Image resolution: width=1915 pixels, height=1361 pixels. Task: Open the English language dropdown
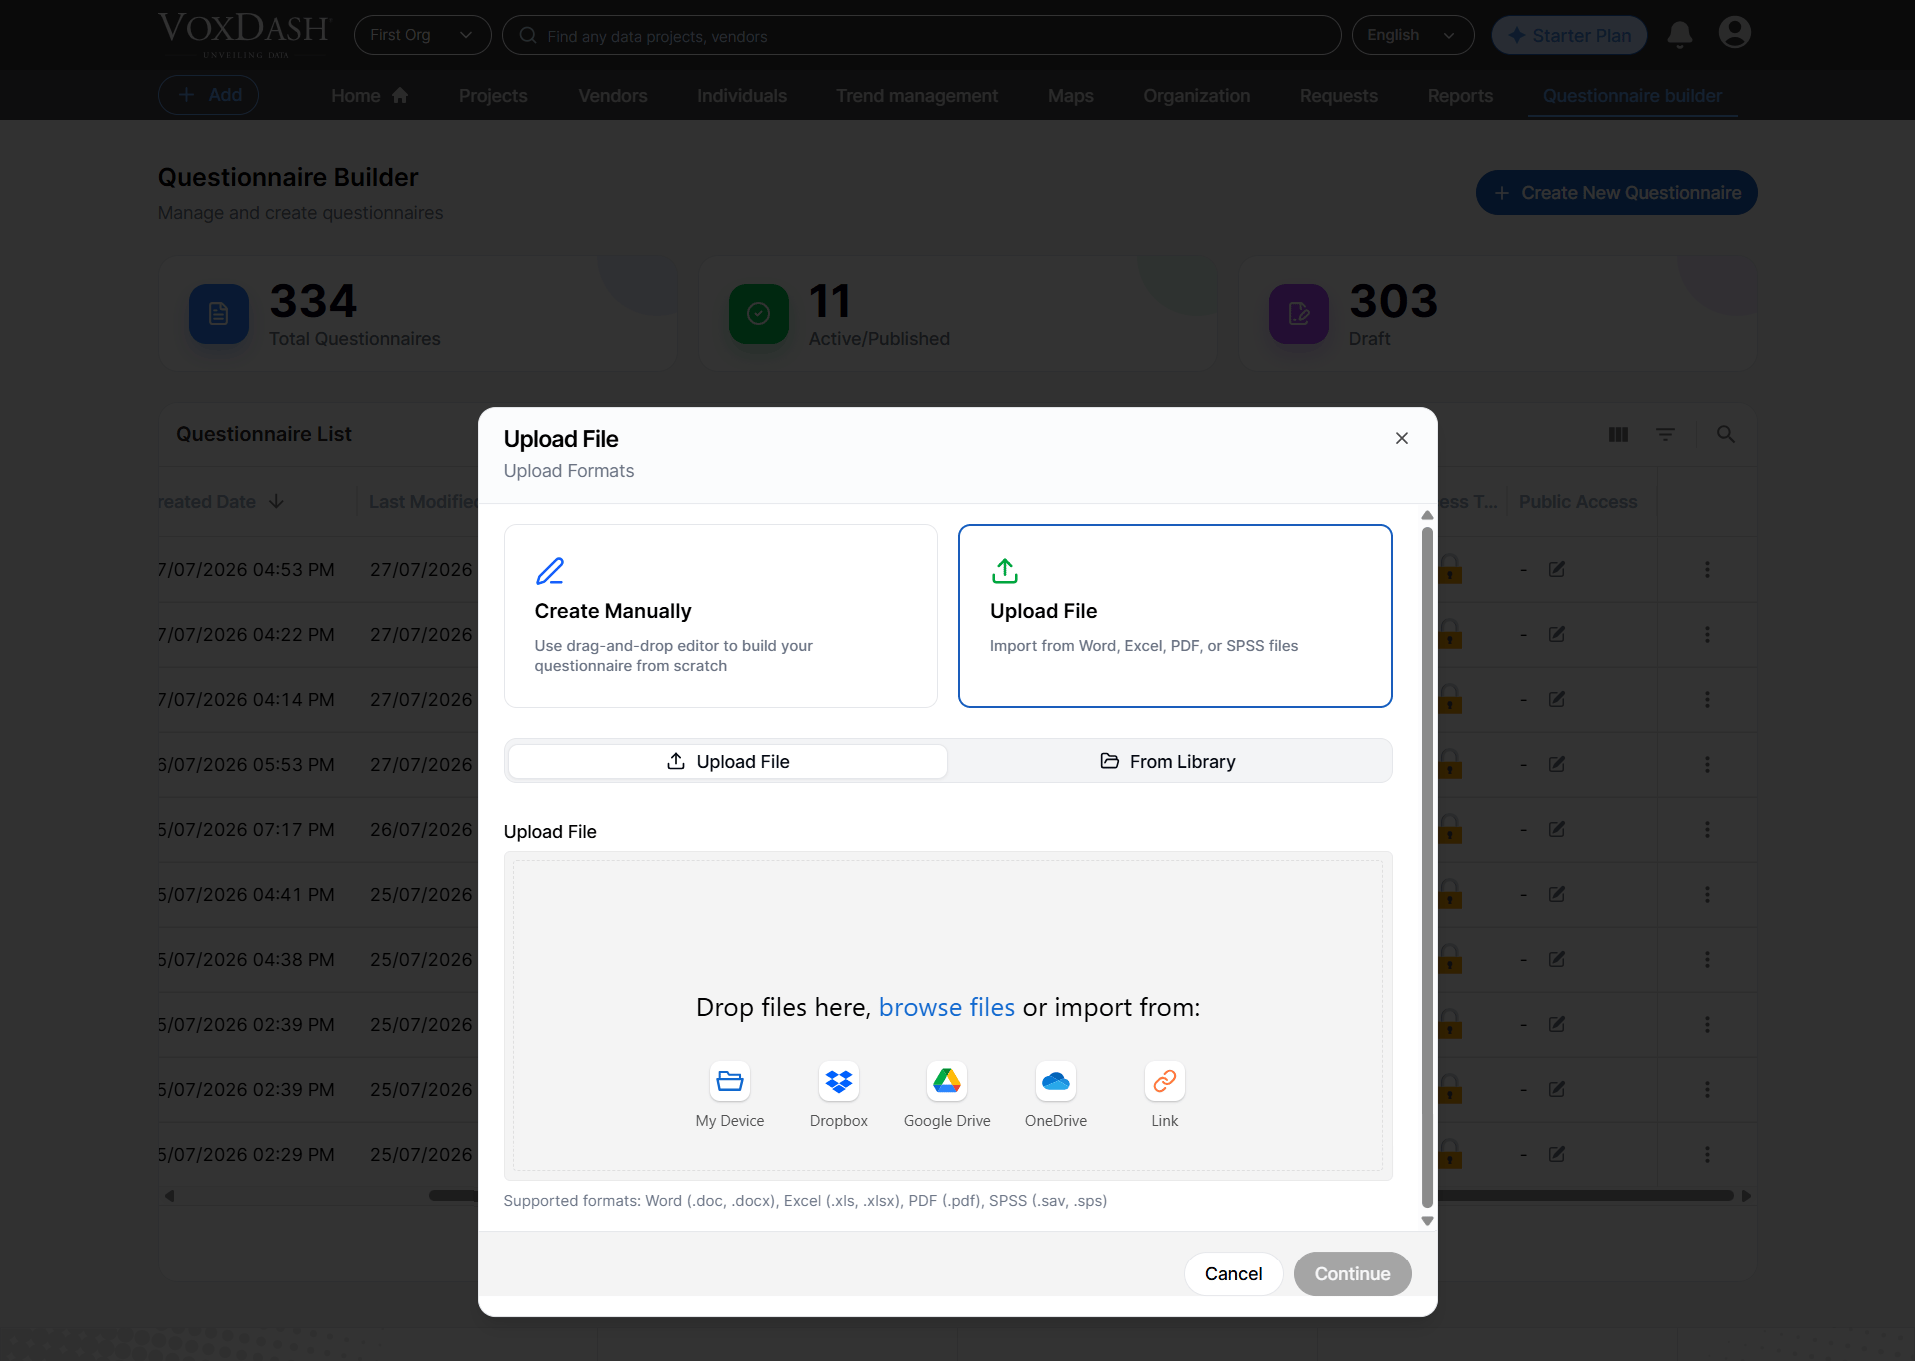[x=1412, y=35]
